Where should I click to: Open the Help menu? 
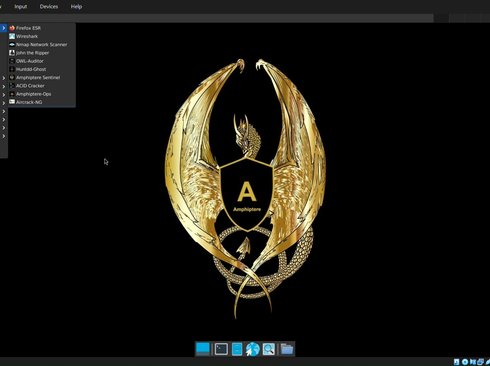pos(76,7)
